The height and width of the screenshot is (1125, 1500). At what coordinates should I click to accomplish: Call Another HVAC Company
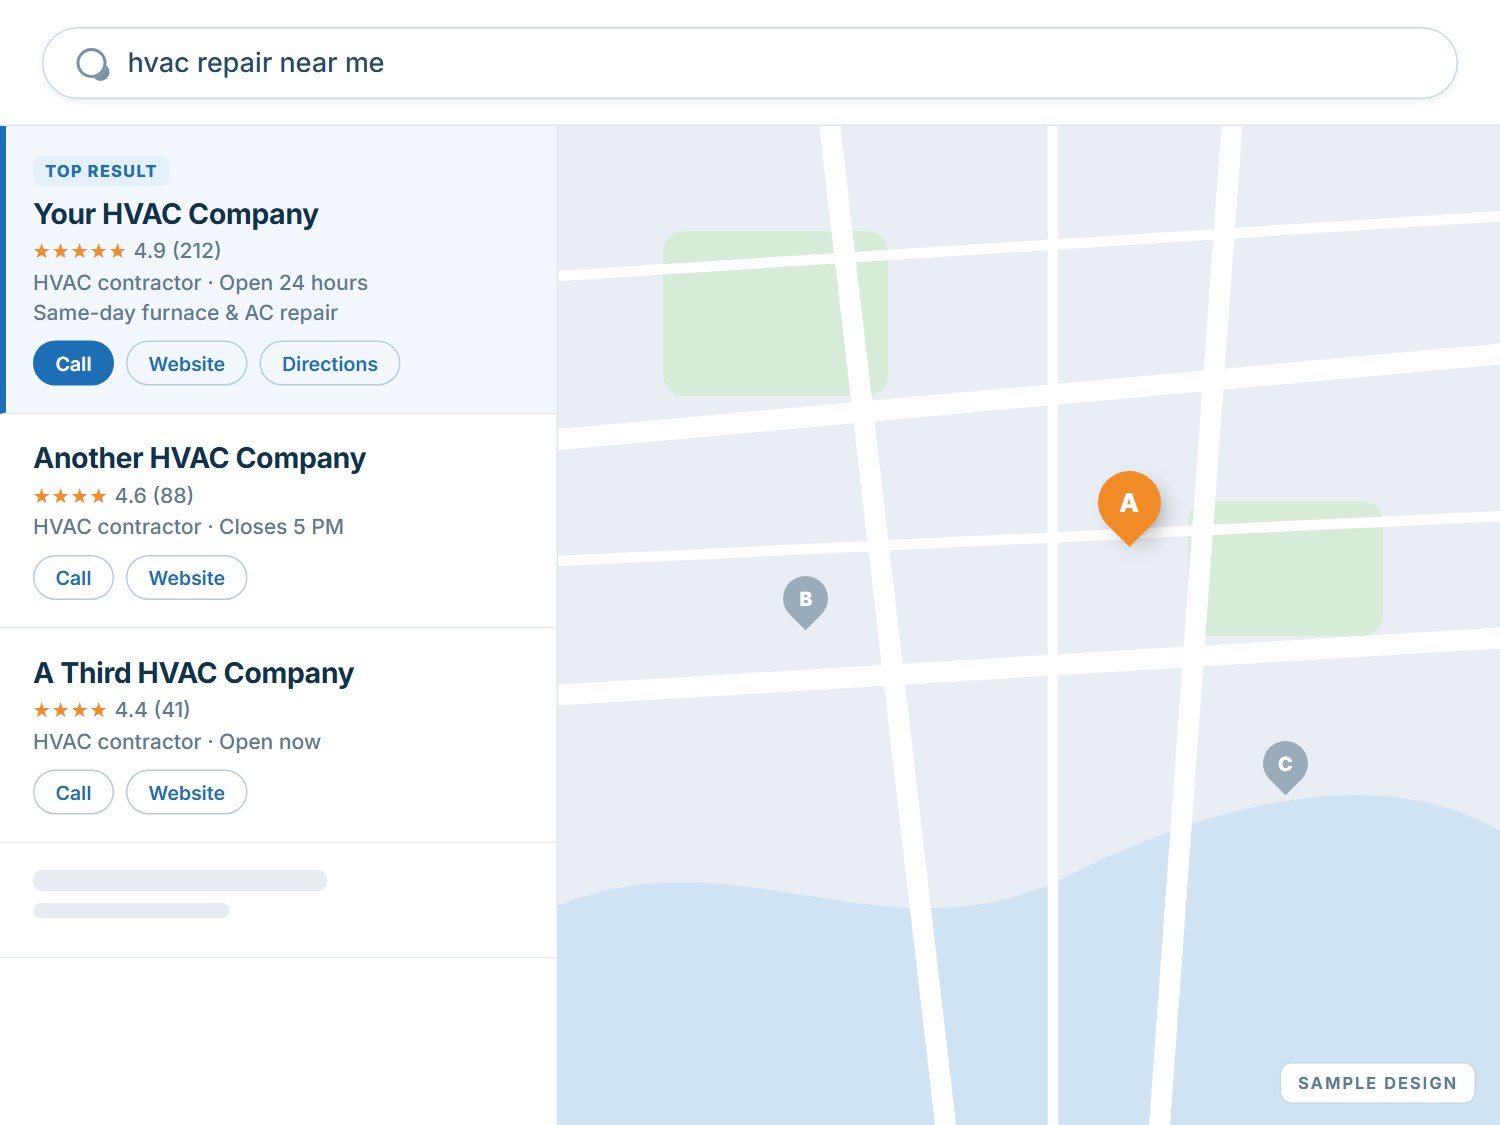(x=73, y=578)
